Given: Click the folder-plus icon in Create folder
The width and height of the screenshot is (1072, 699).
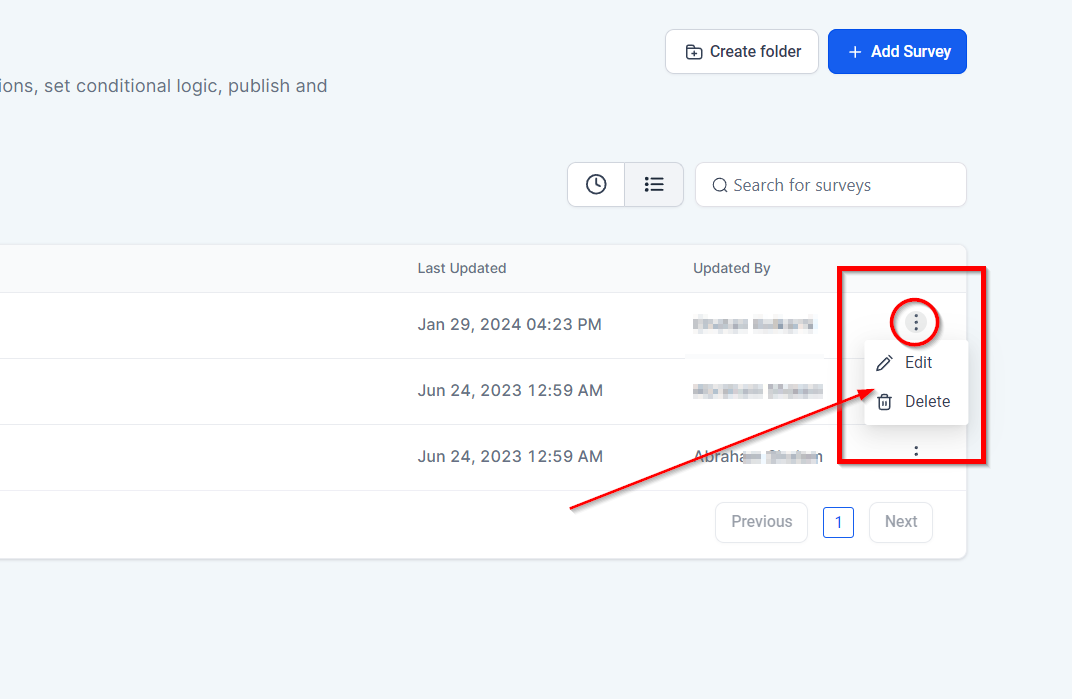Looking at the screenshot, I should (x=694, y=52).
